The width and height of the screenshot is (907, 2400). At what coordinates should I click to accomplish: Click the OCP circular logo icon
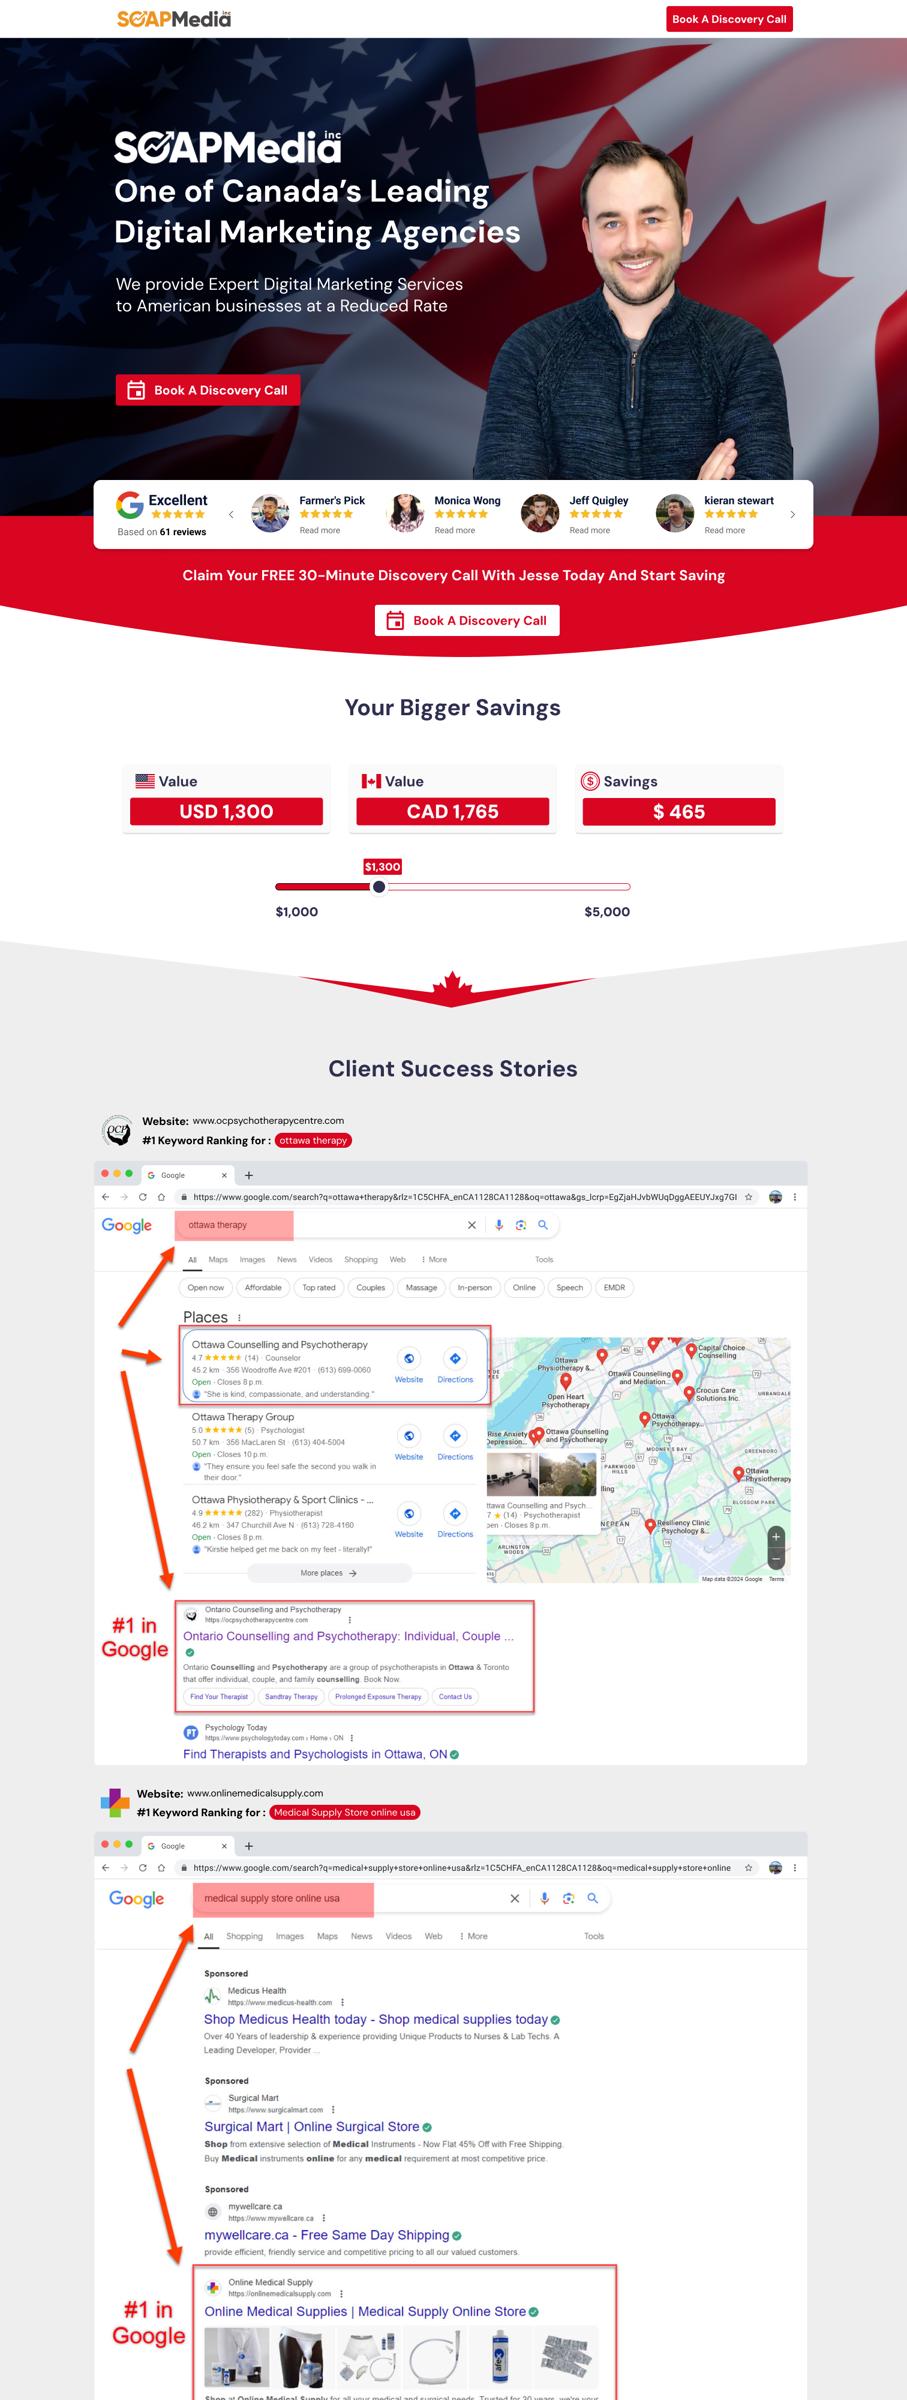[x=118, y=1131]
